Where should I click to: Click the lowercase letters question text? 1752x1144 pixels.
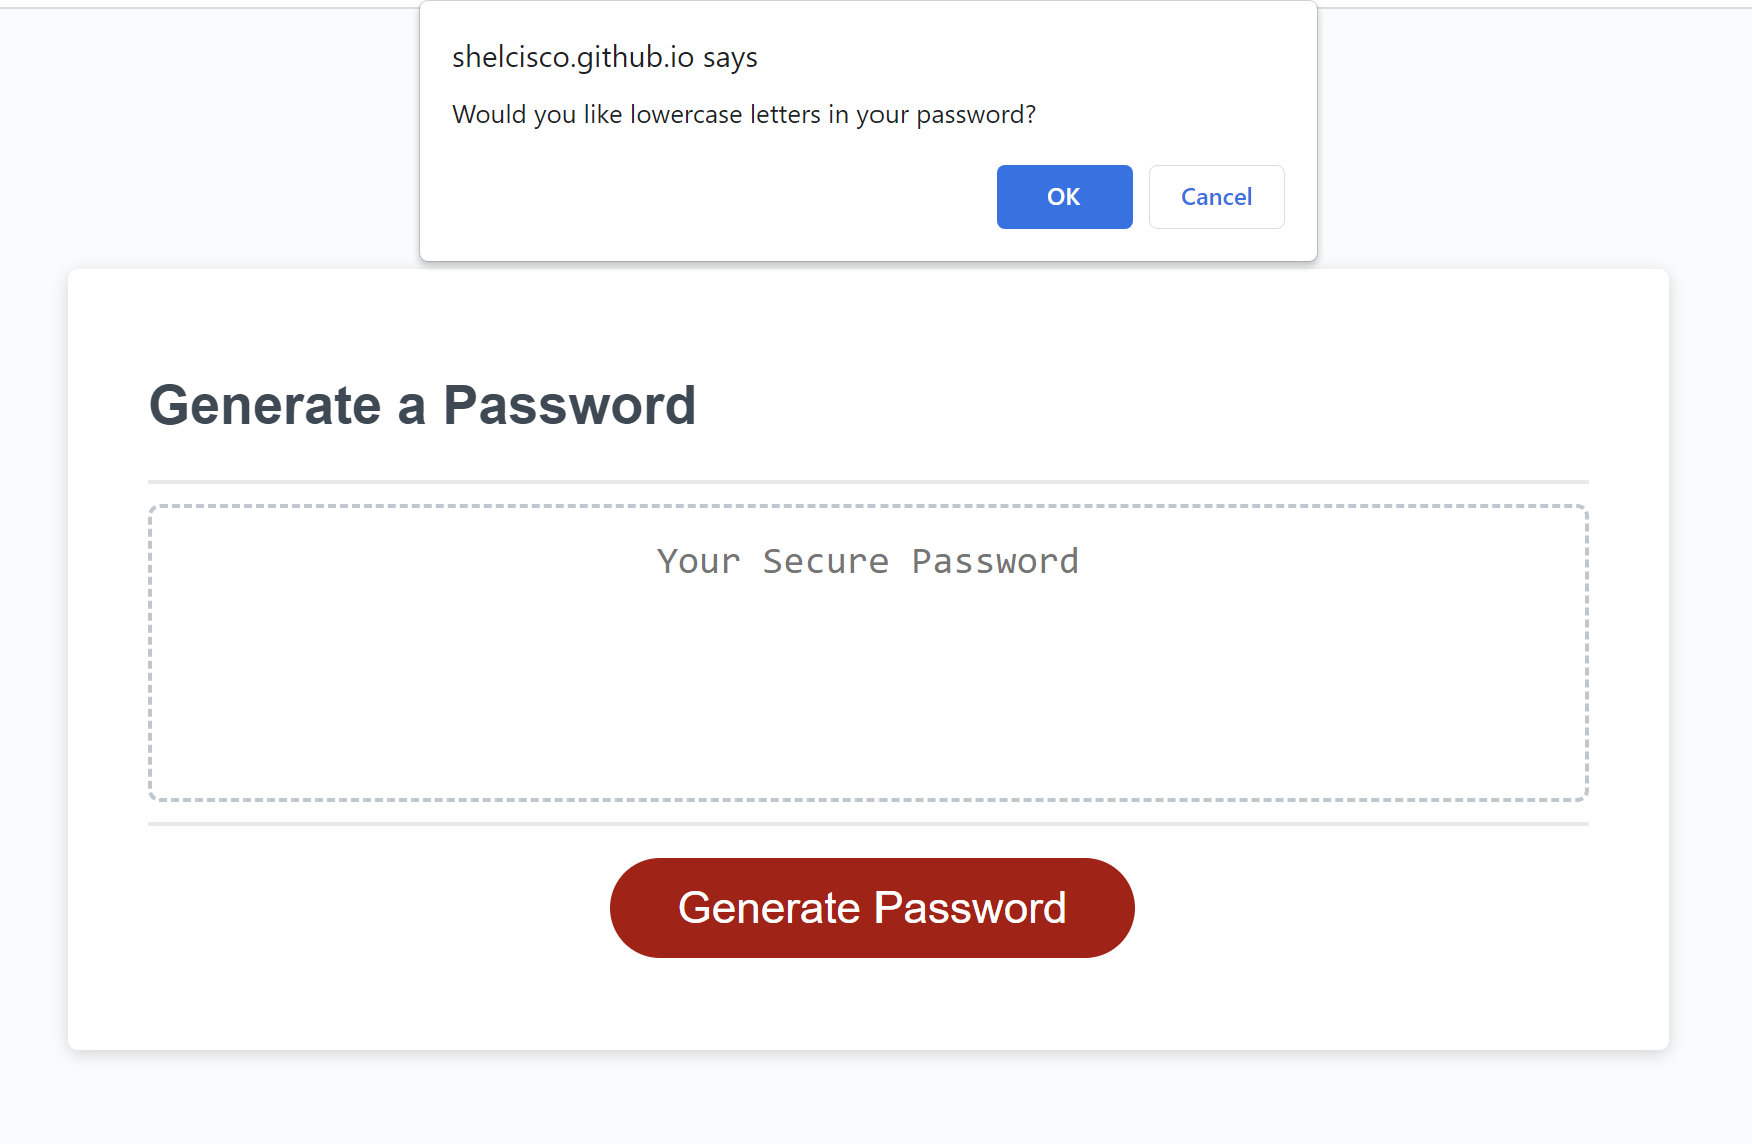tap(744, 114)
